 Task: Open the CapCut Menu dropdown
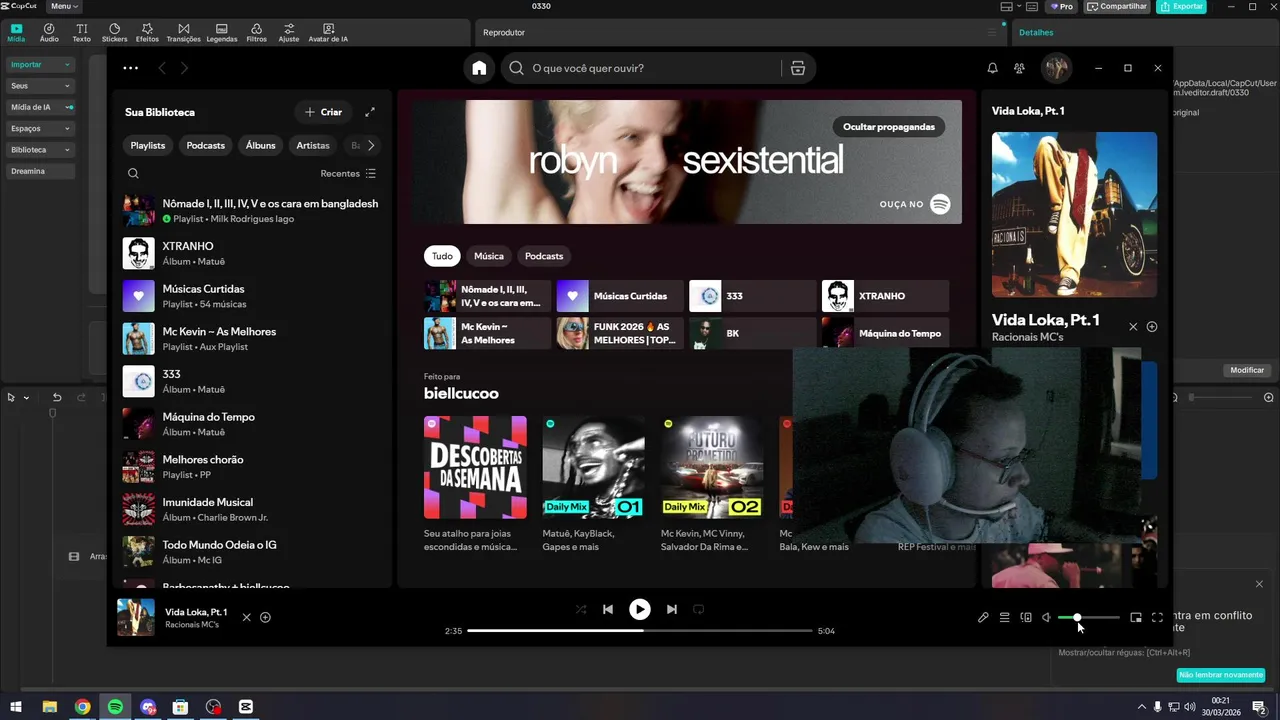pos(64,6)
